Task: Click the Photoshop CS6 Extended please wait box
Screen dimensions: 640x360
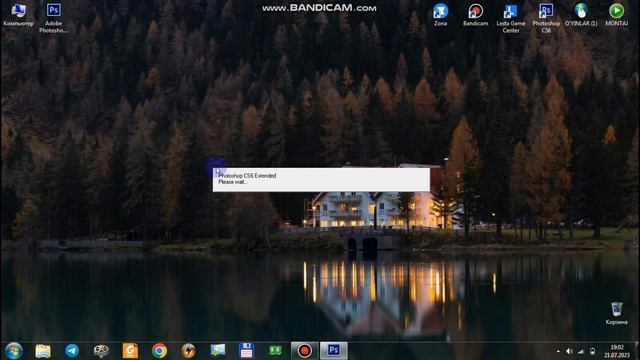Action: pos(321,180)
